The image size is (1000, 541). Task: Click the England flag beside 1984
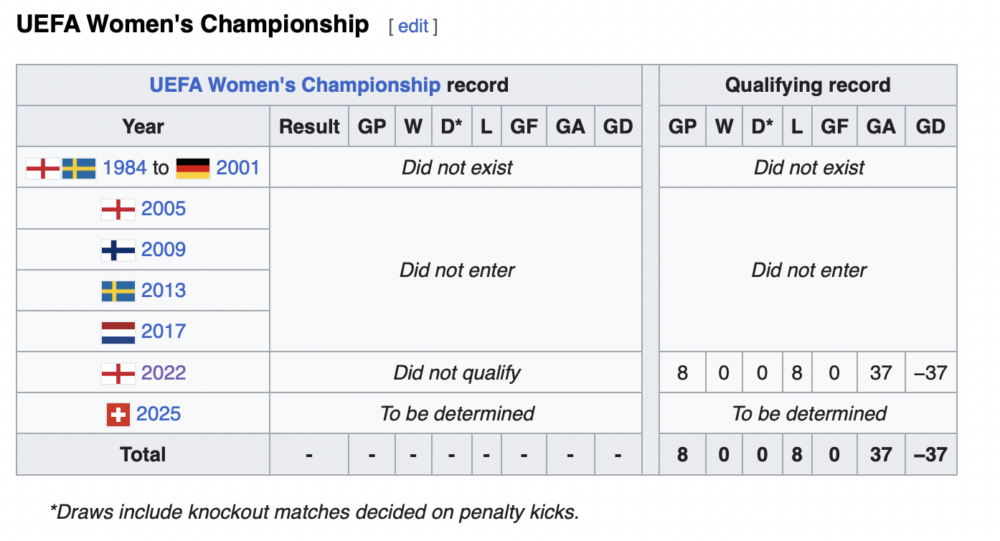click(x=43, y=168)
